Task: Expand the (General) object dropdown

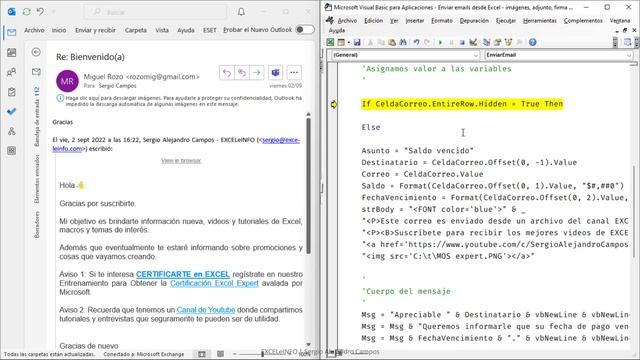Action: coord(476,55)
